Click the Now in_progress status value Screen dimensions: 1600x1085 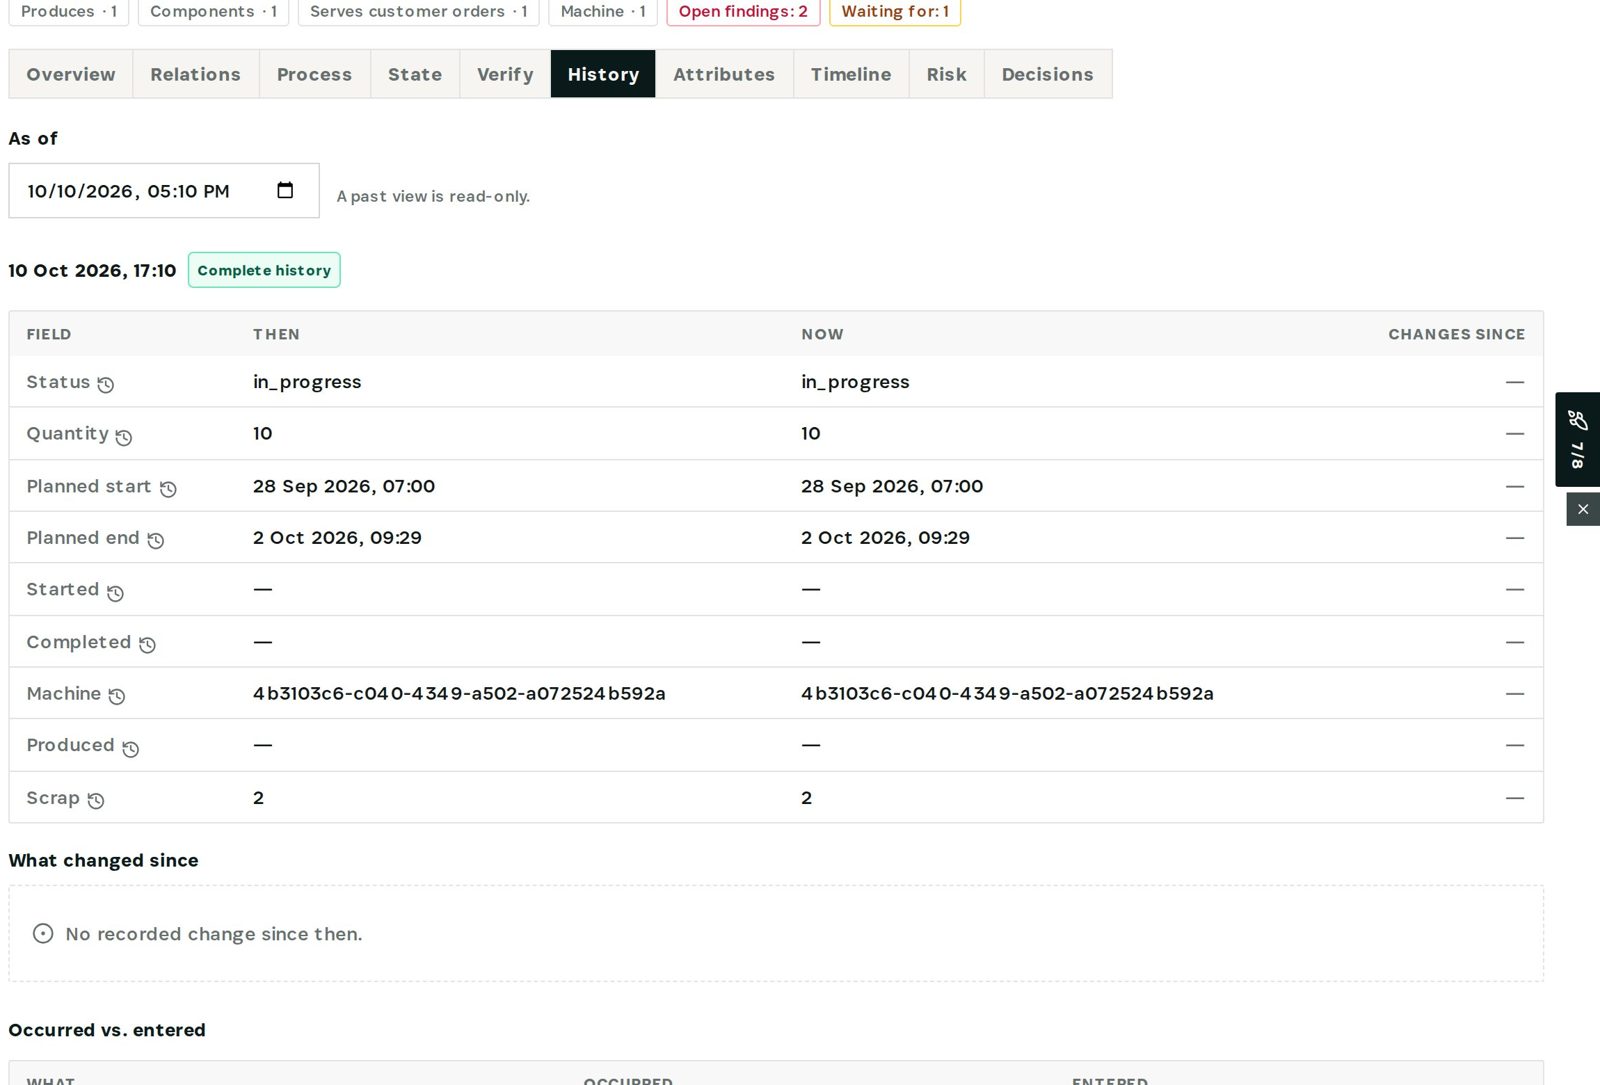point(855,382)
